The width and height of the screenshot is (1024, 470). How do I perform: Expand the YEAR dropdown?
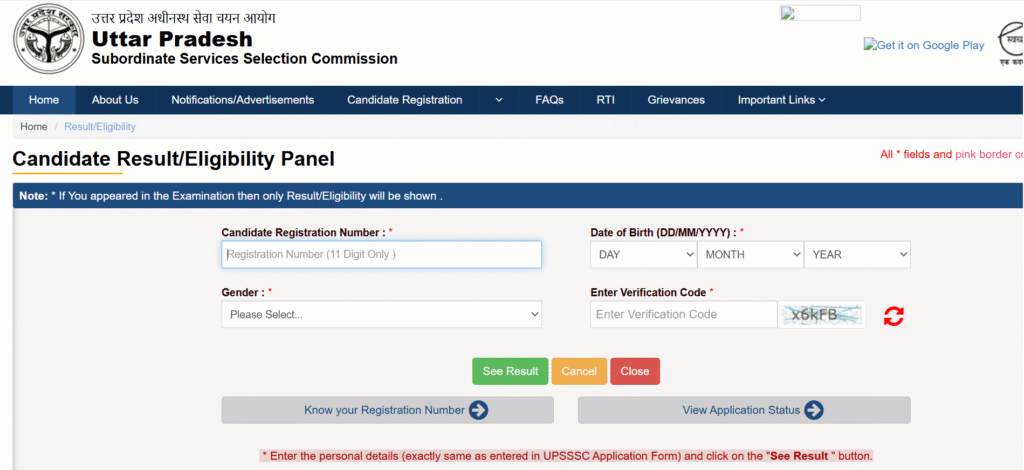pos(857,255)
